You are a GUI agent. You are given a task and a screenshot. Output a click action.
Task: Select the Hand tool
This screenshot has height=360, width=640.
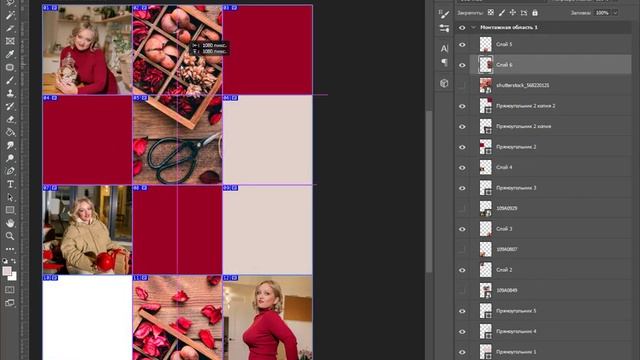[x=10, y=223]
